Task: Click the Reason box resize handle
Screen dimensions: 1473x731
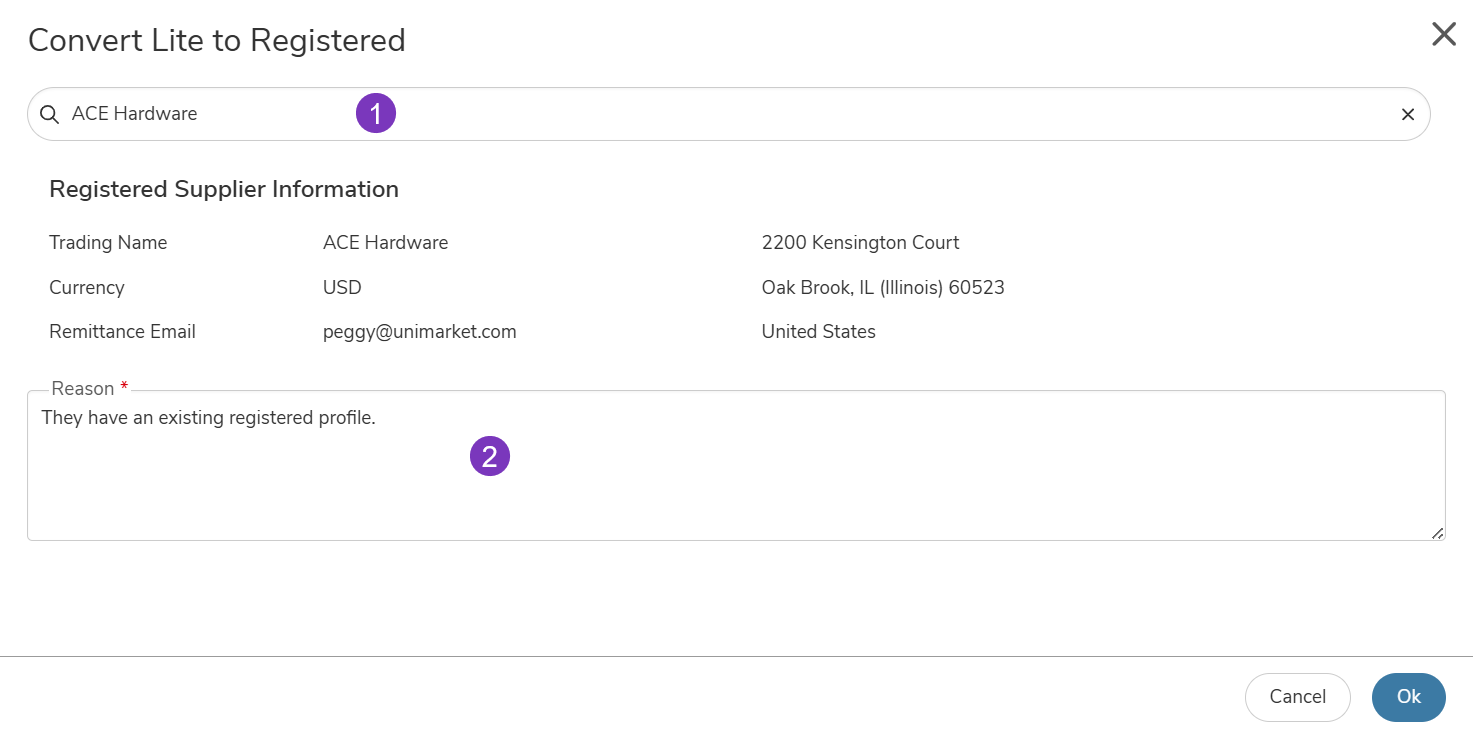Action: [1437, 533]
